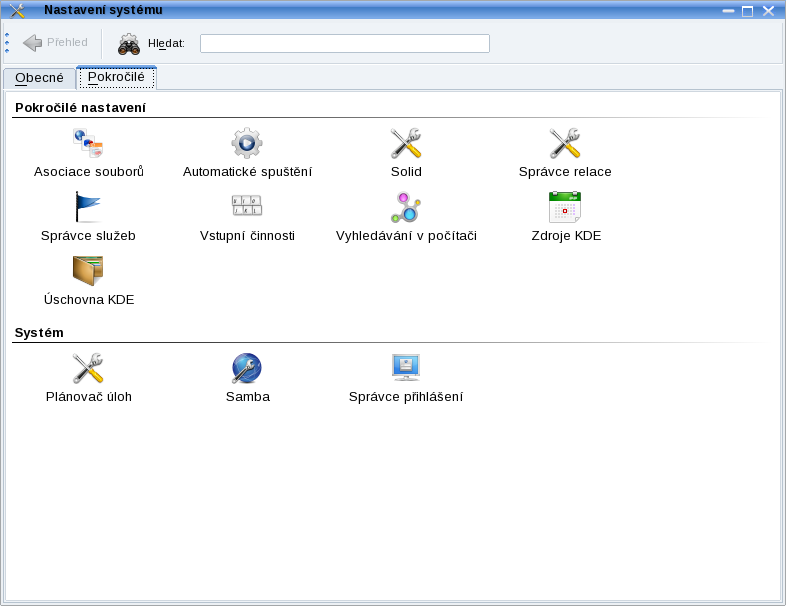Image resolution: width=786 pixels, height=606 pixels.
Task: Click the Plánovač úloh label
Action: 89,397
